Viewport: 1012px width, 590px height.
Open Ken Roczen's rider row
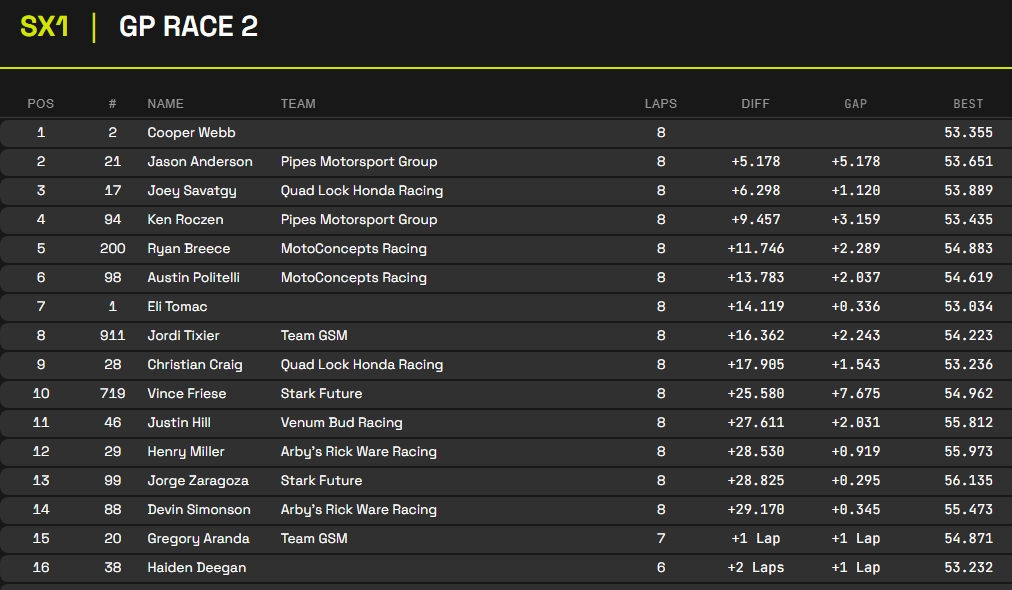[x=185, y=219]
